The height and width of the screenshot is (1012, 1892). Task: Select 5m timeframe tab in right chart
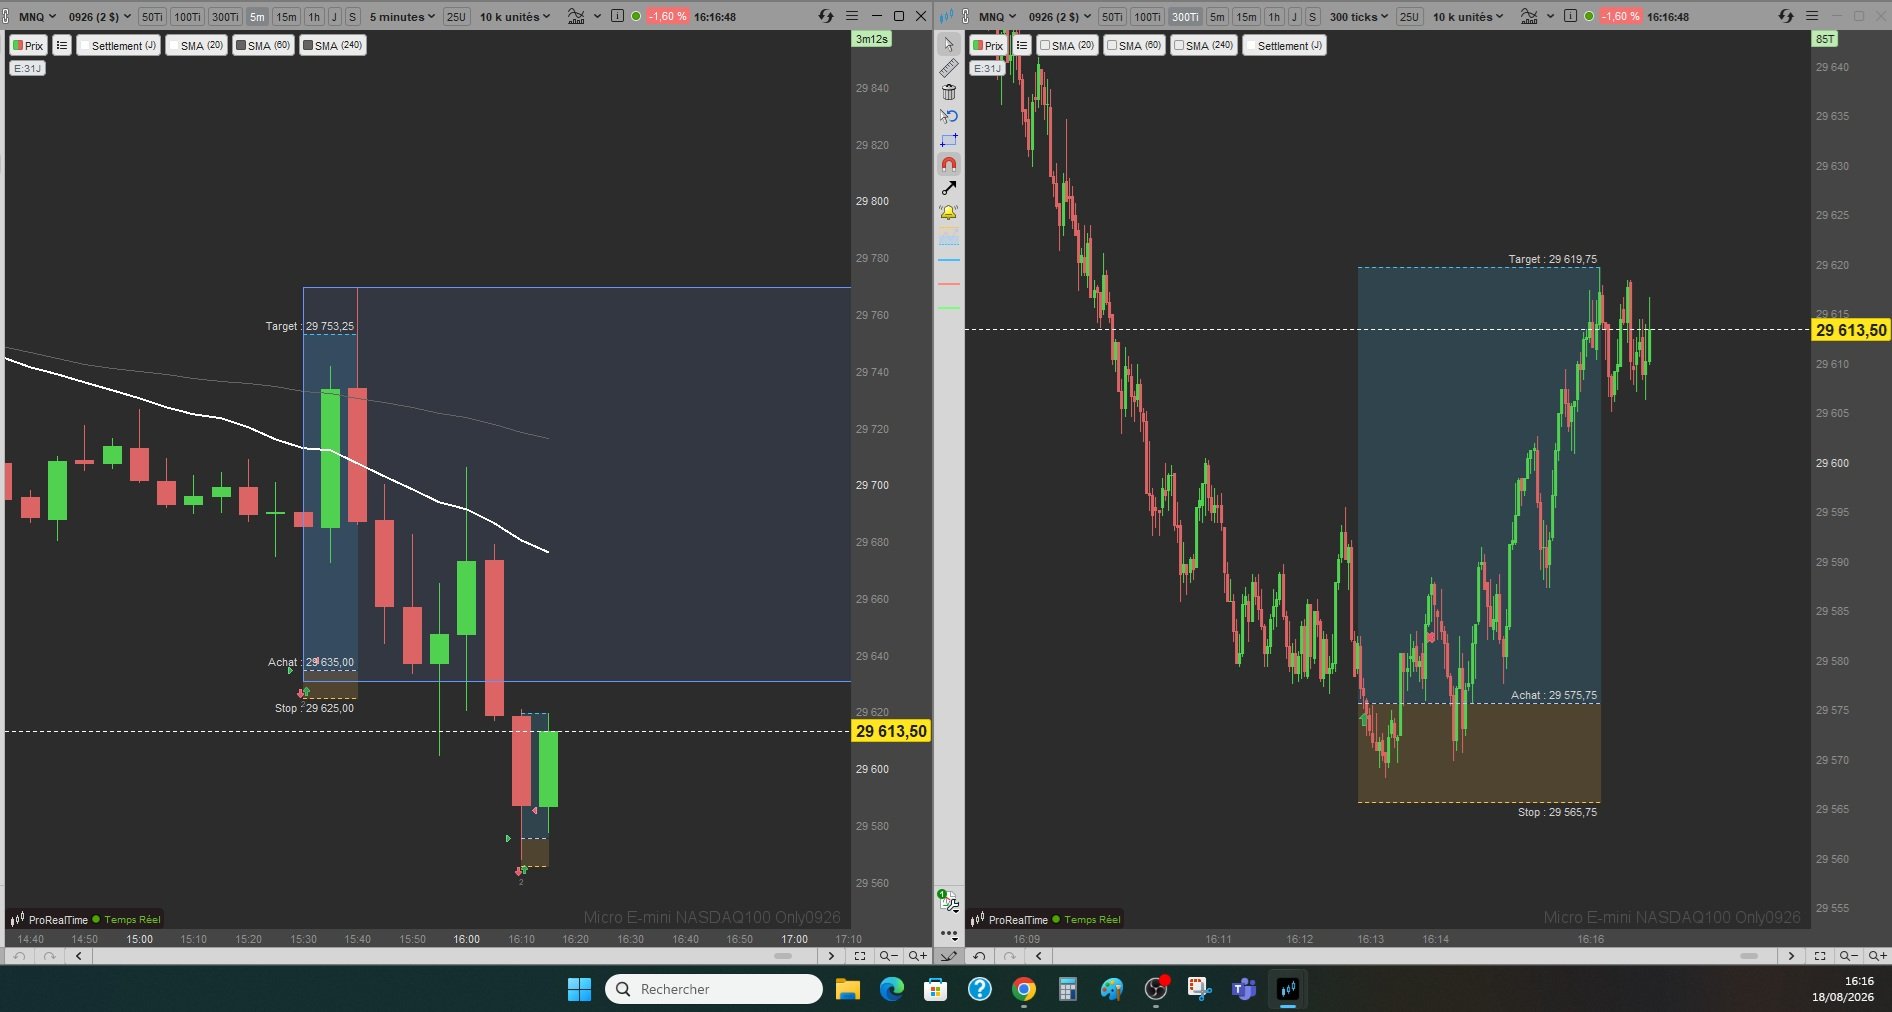[1217, 16]
